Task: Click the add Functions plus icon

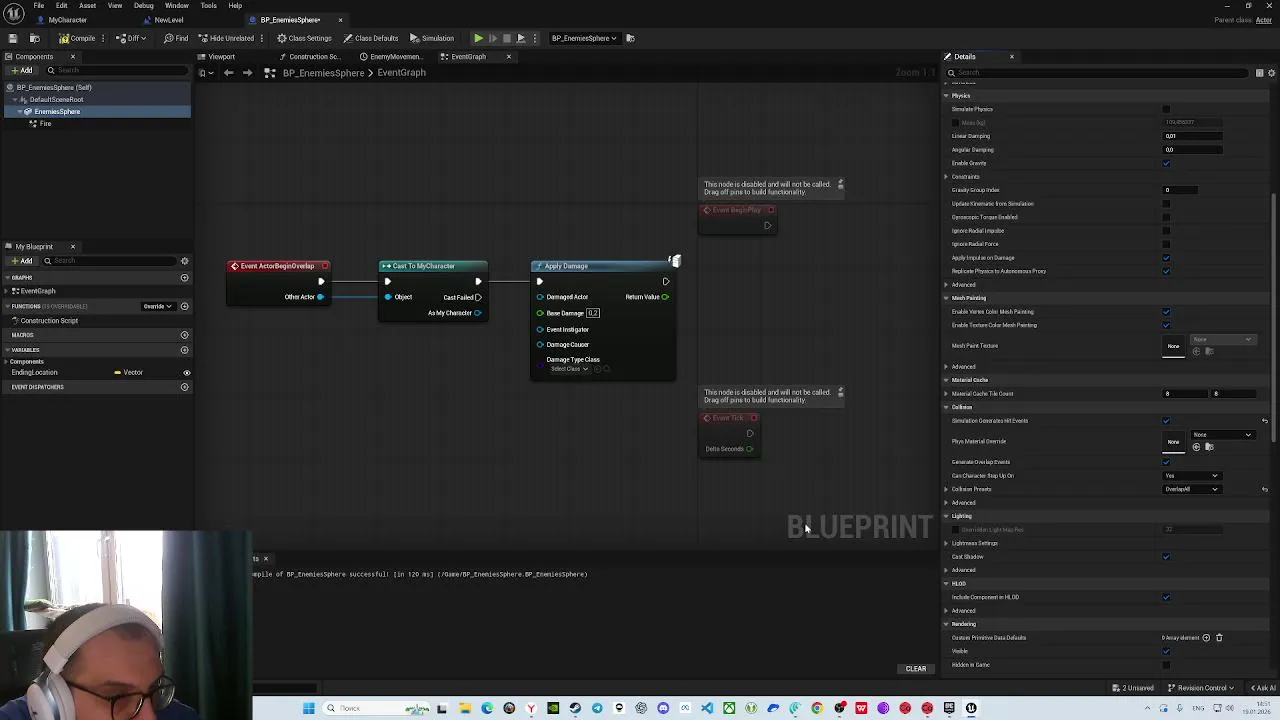Action: pyautogui.click(x=184, y=306)
